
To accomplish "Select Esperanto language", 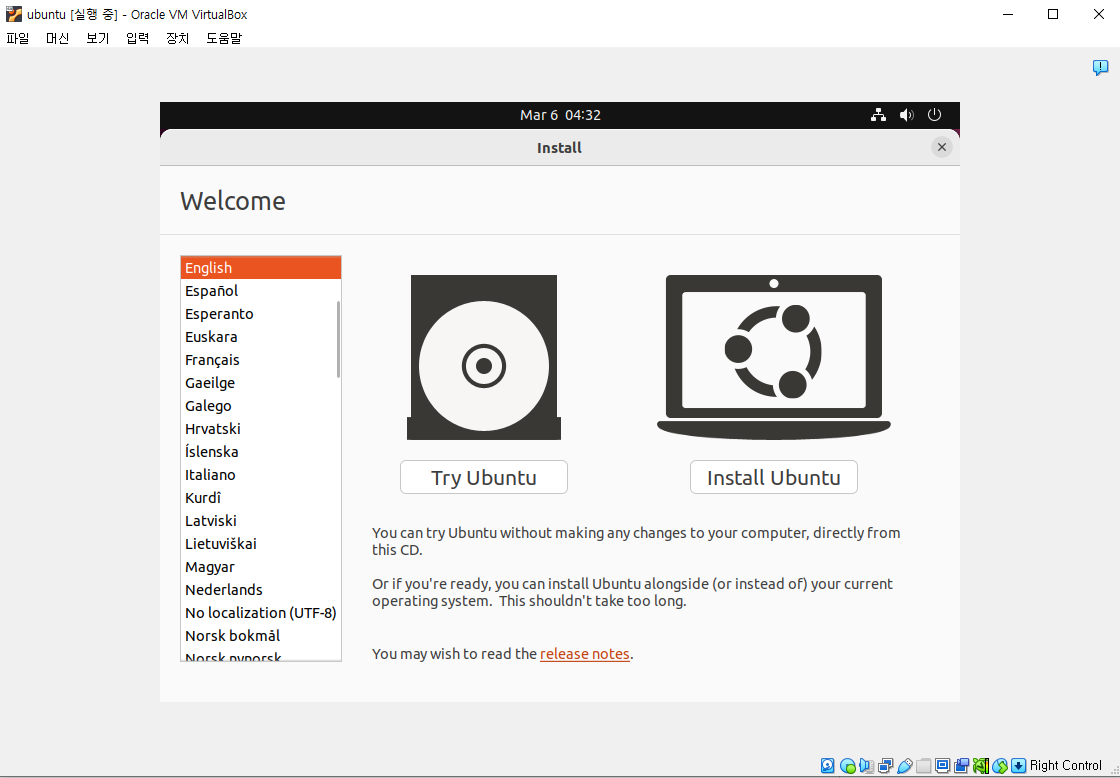I will pyautogui.click(x=261, y=314).
